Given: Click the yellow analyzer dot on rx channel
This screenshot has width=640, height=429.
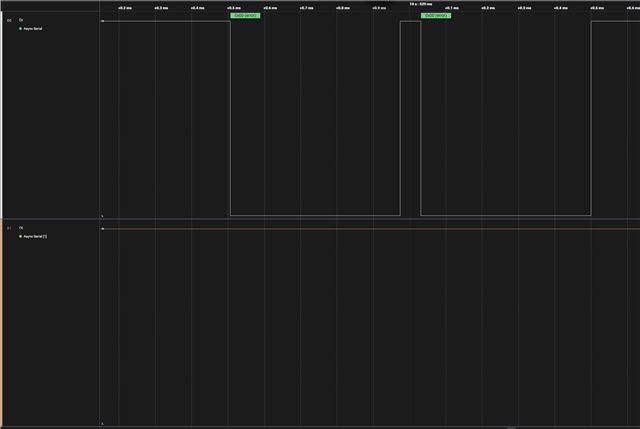Looking at the screenshot, I should pos(20,236).
